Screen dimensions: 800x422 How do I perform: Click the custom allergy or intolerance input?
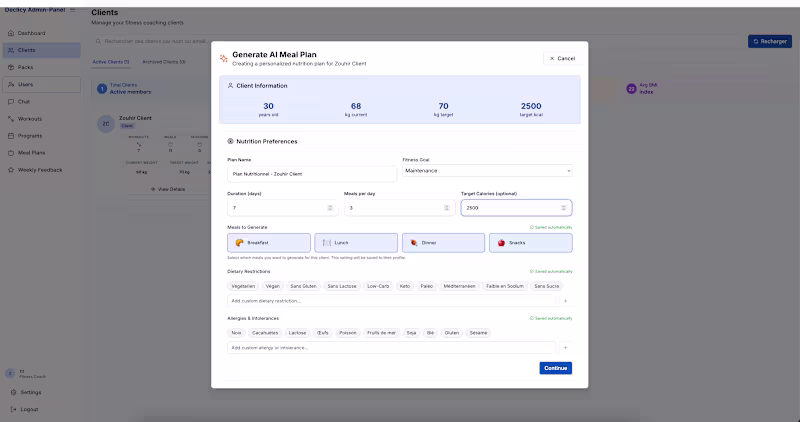[391, 348]
